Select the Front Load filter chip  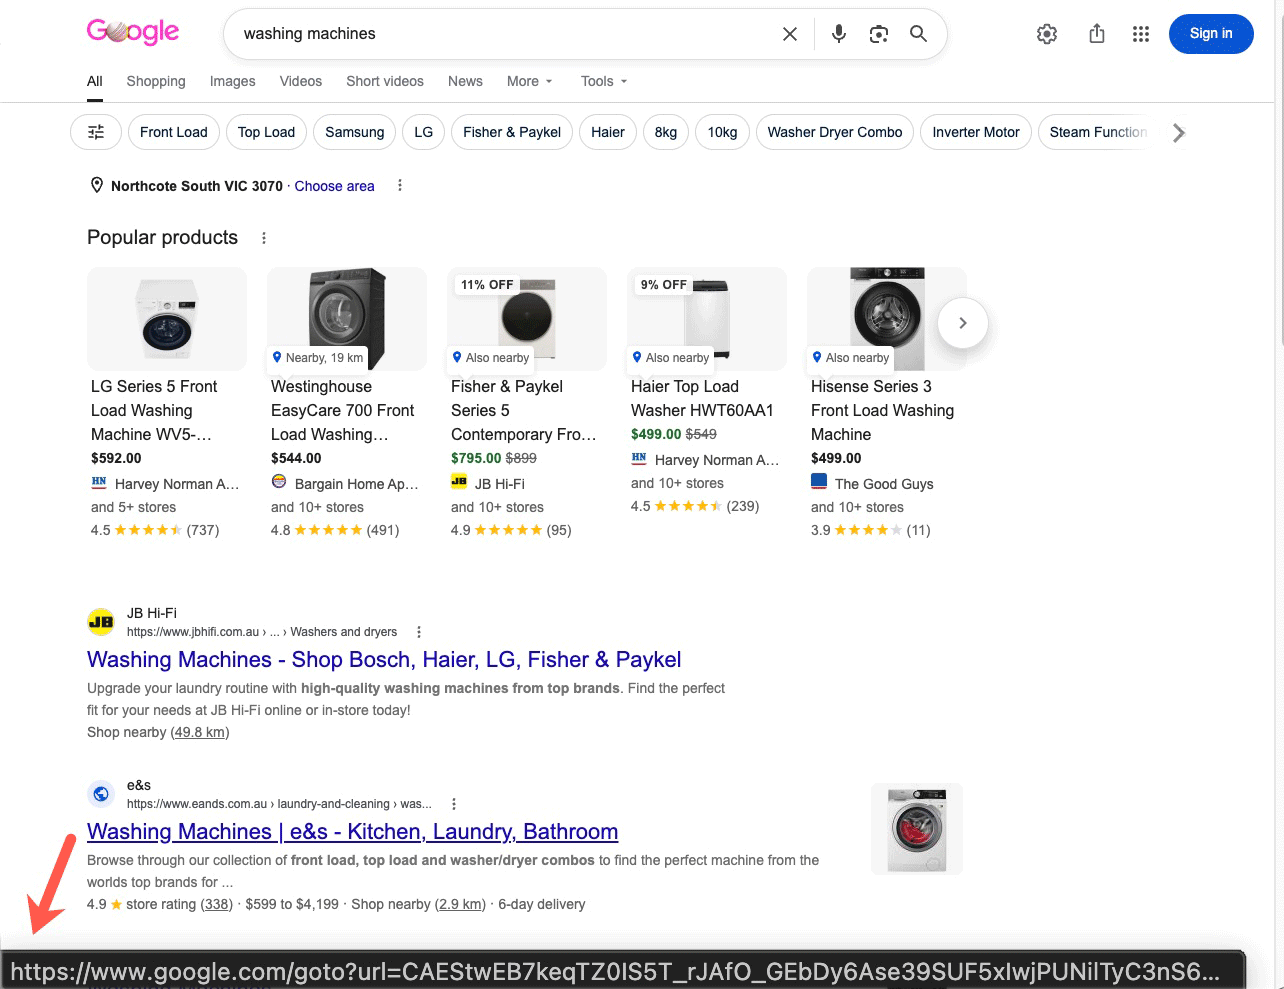point(174,132)
